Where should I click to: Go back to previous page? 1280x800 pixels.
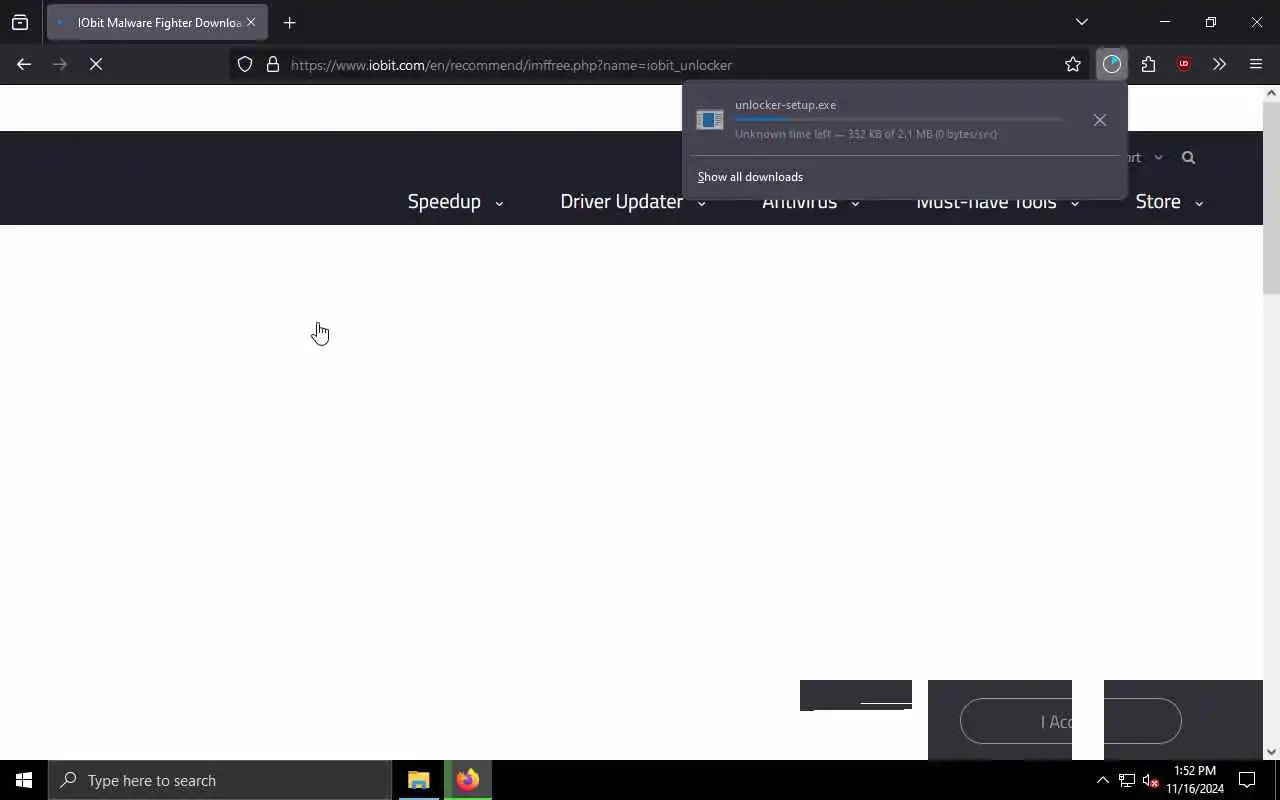pos(24,64)
